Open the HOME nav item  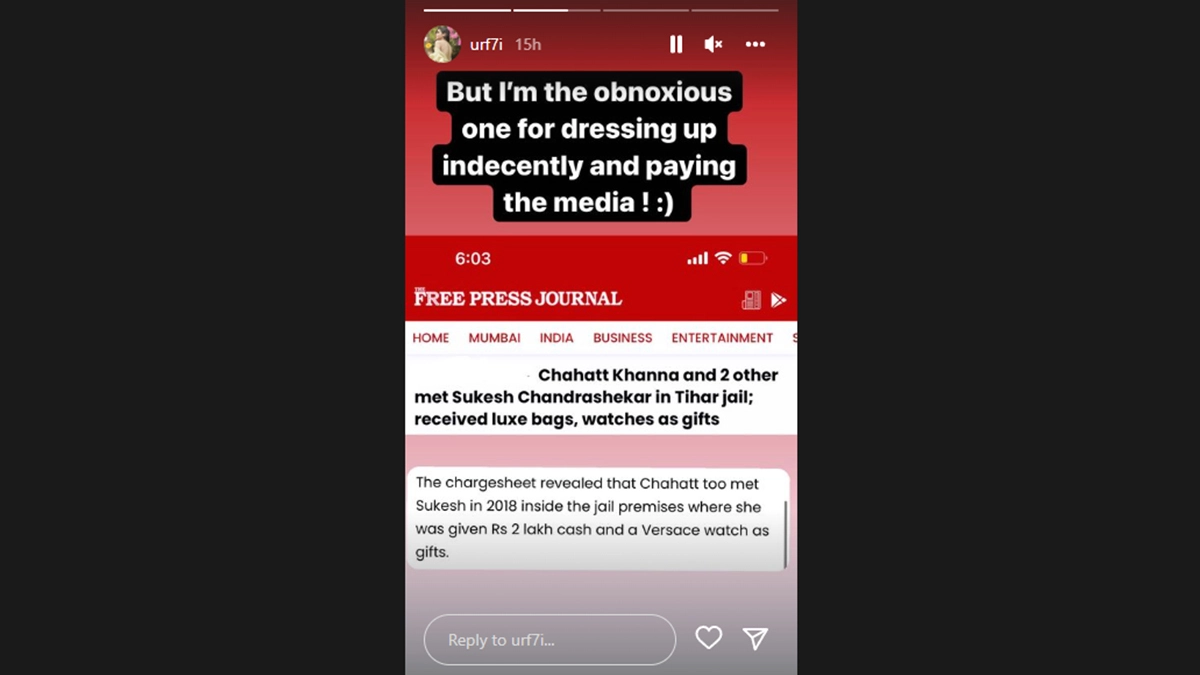431,338
